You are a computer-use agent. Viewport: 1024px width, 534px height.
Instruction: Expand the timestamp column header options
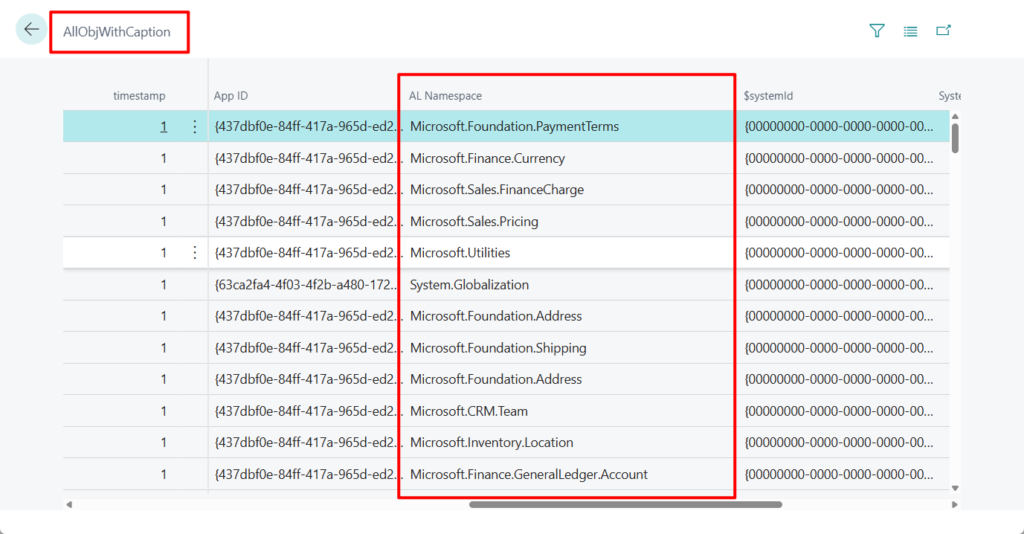pyautogui.click(x=139, y=96)
